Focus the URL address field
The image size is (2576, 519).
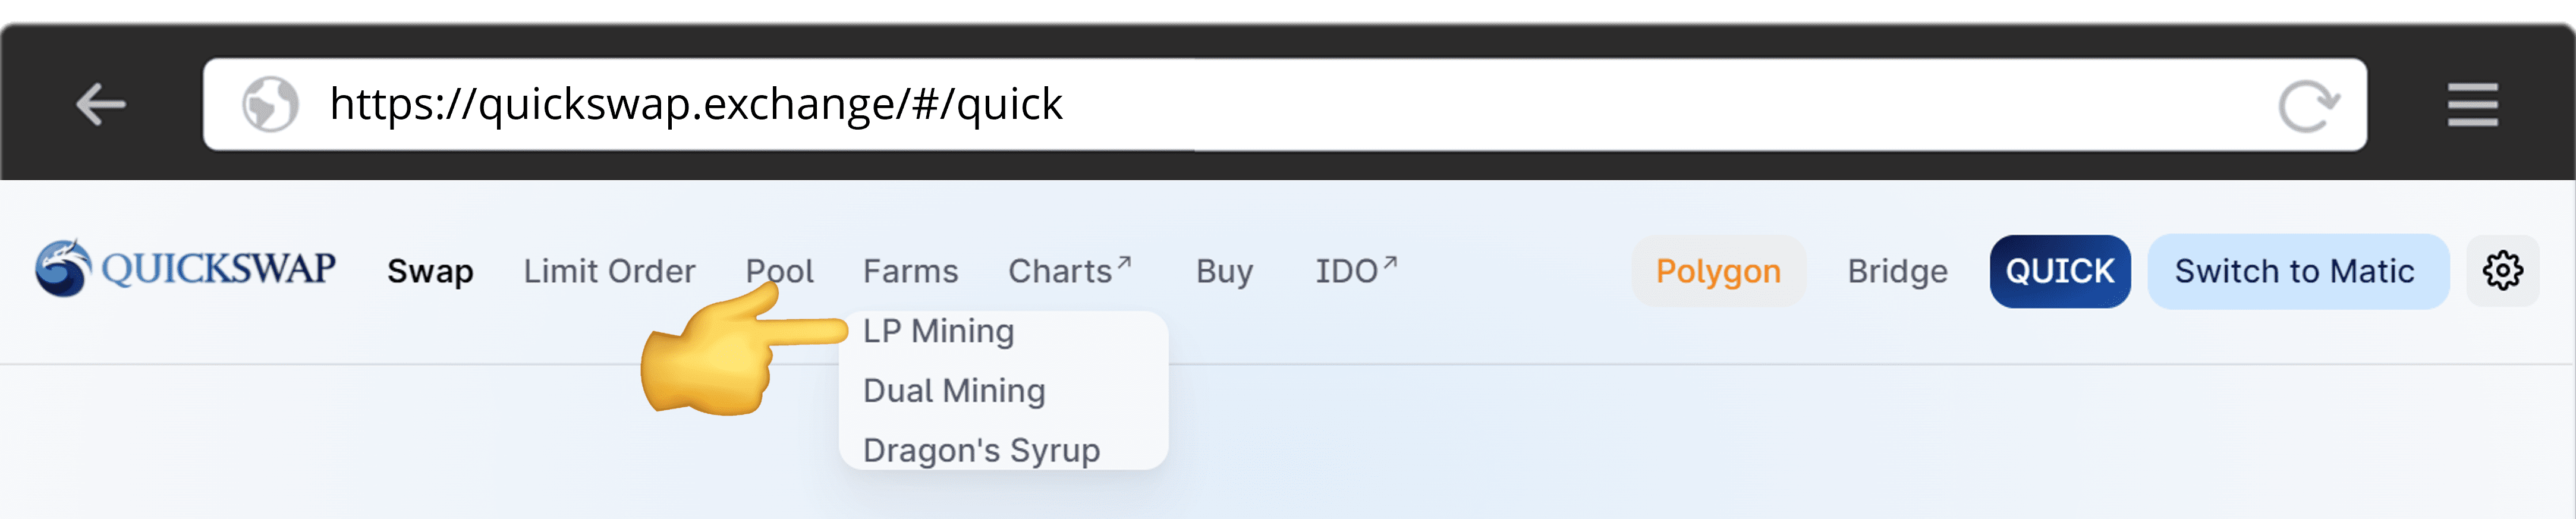click(x=1200, y=104)
